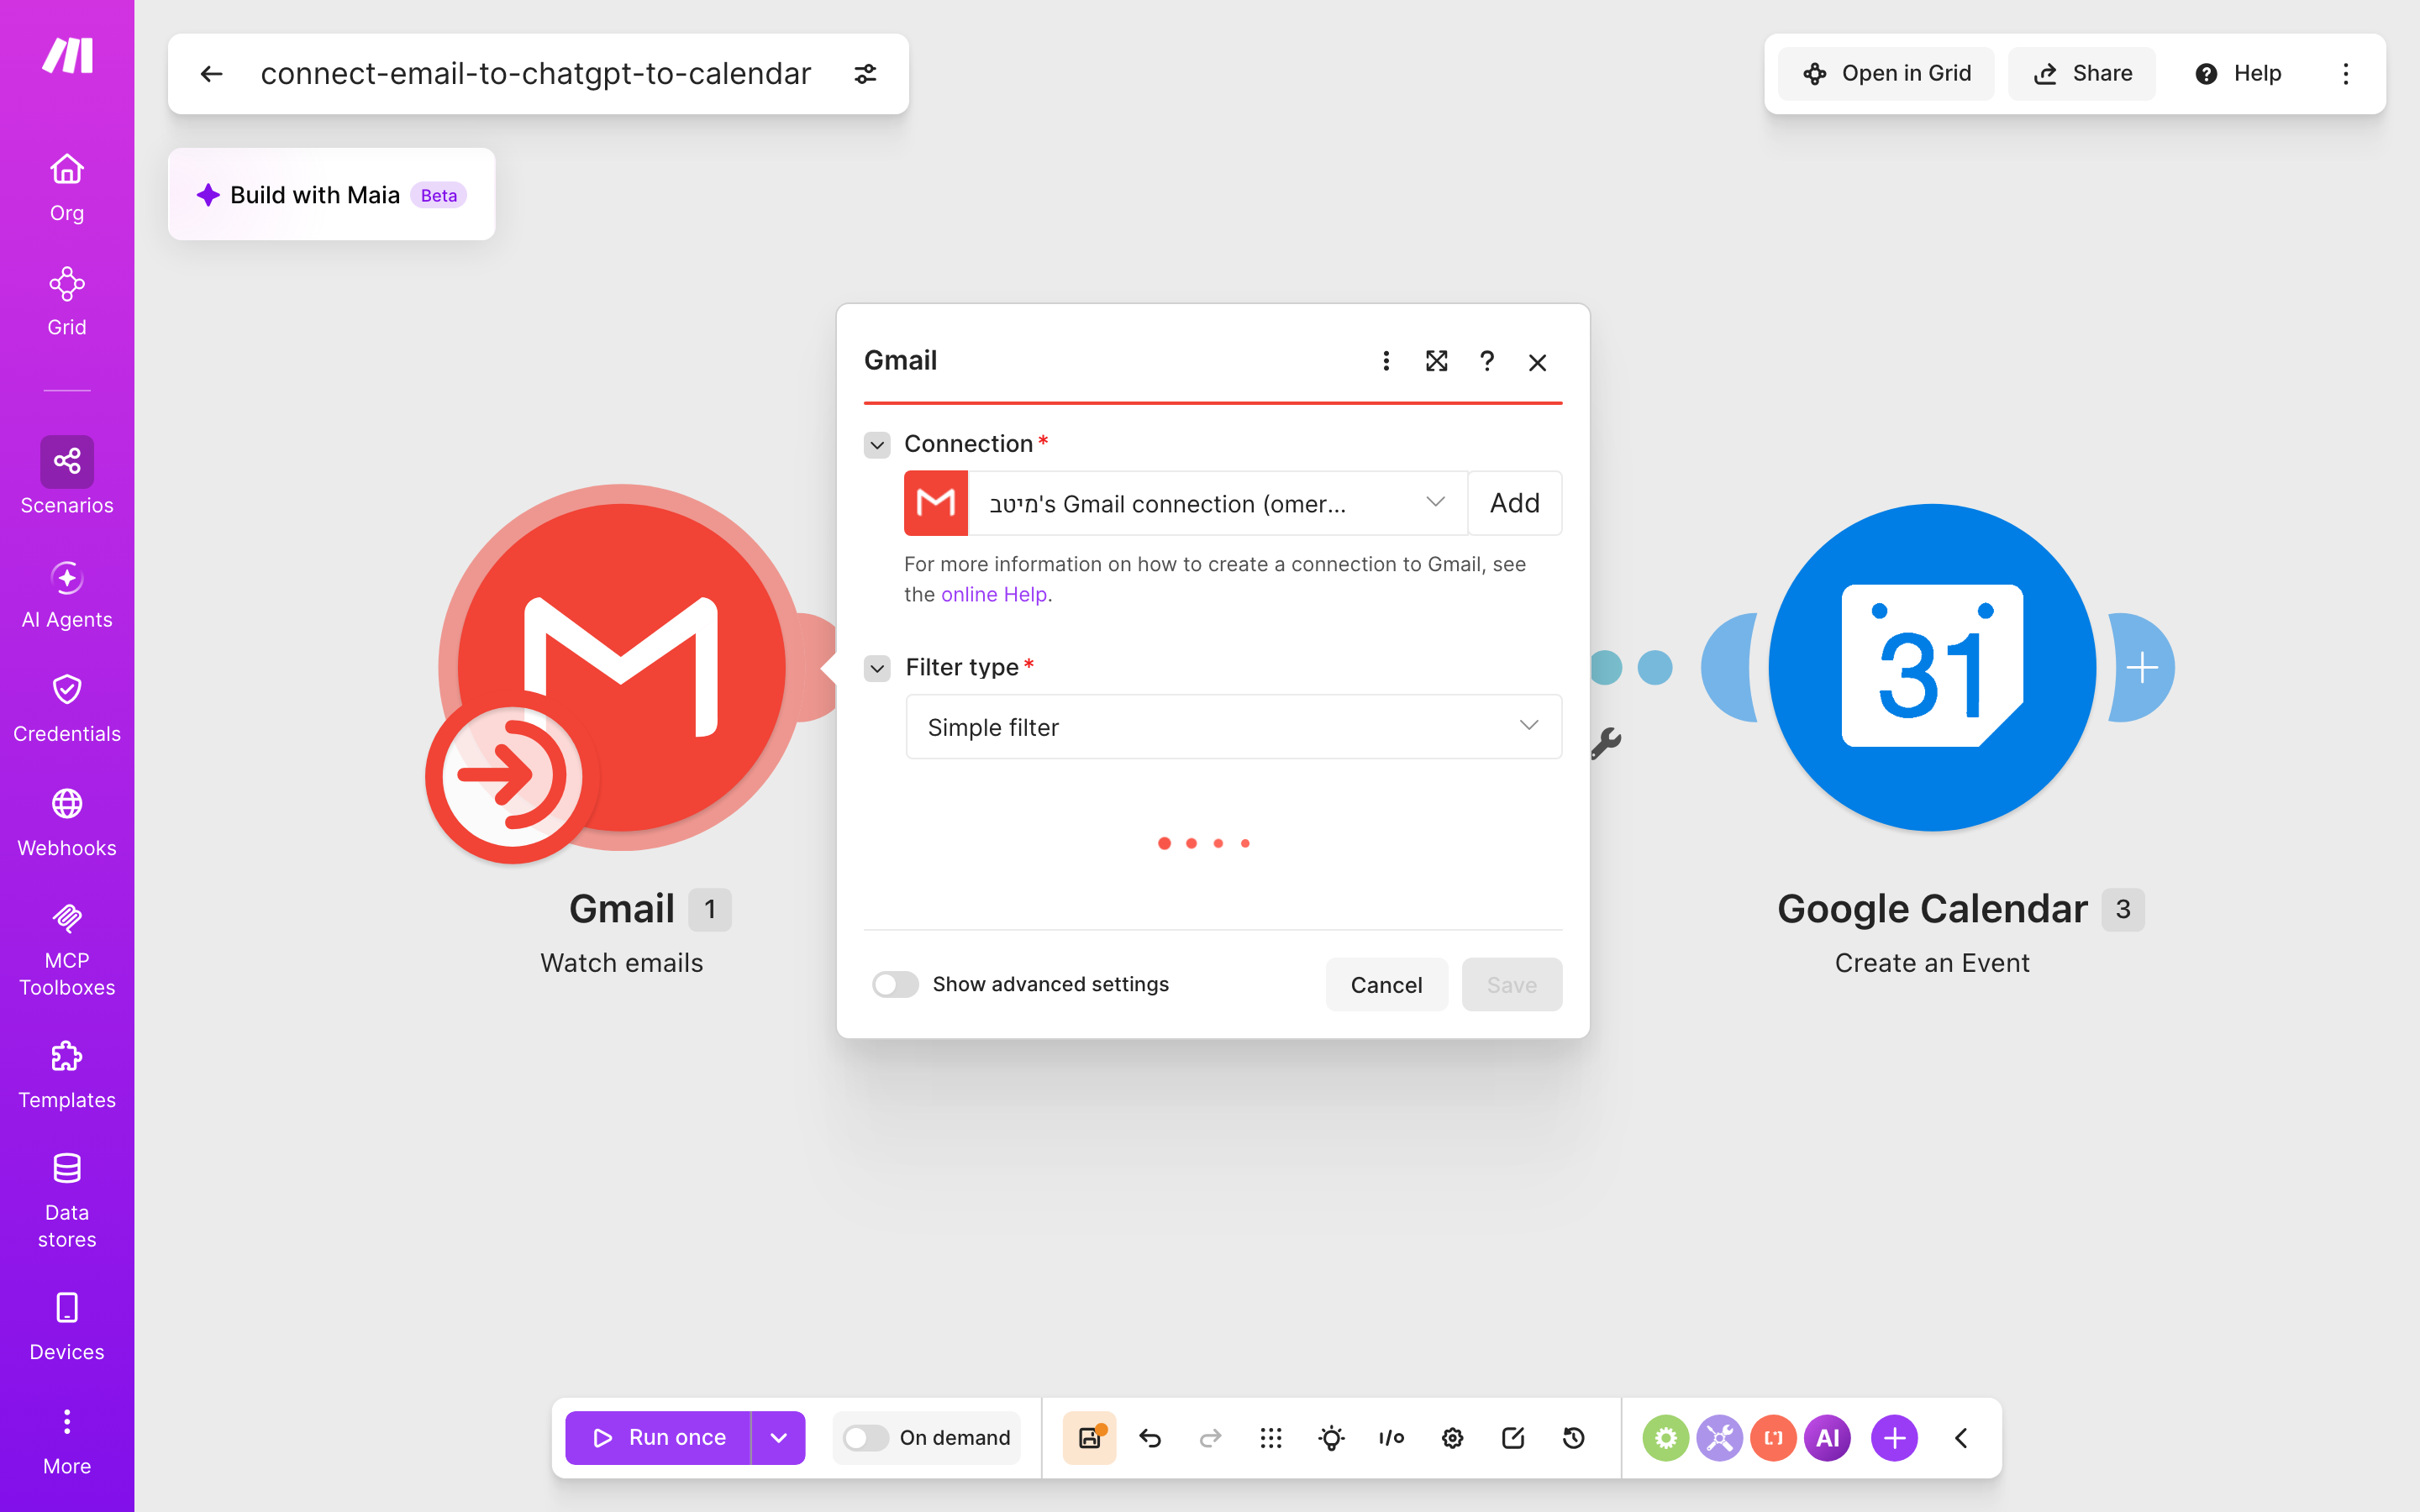Open Data stores section

[67, 1200]
